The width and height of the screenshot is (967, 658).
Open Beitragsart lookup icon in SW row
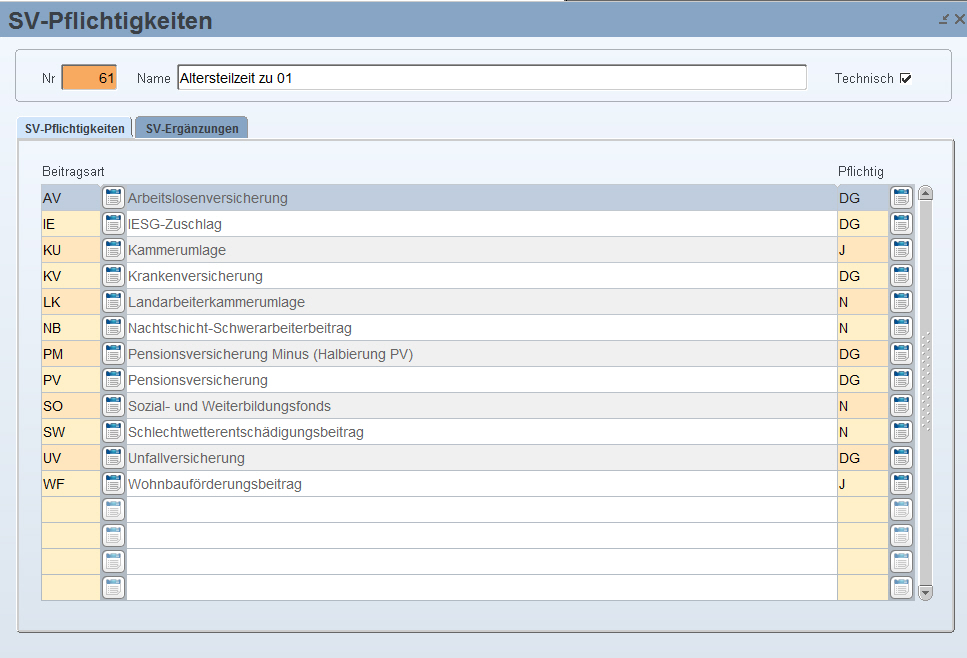pyautogui.click(x=113, y=432)
